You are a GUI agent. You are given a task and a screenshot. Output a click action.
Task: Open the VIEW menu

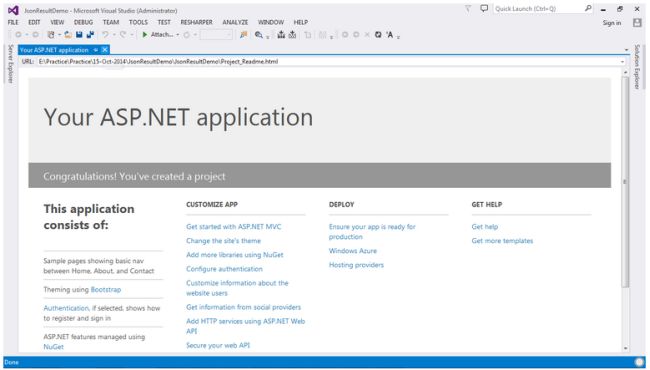pyautogui.click(x=57, y=22)
